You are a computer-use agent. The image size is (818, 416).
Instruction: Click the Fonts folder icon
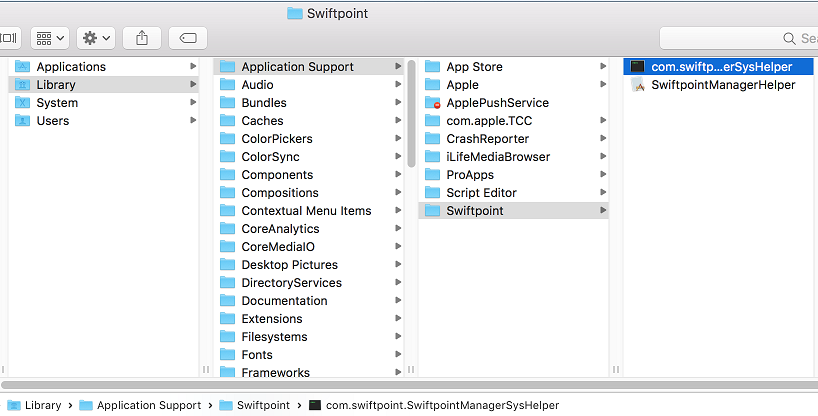pos(227,354)
